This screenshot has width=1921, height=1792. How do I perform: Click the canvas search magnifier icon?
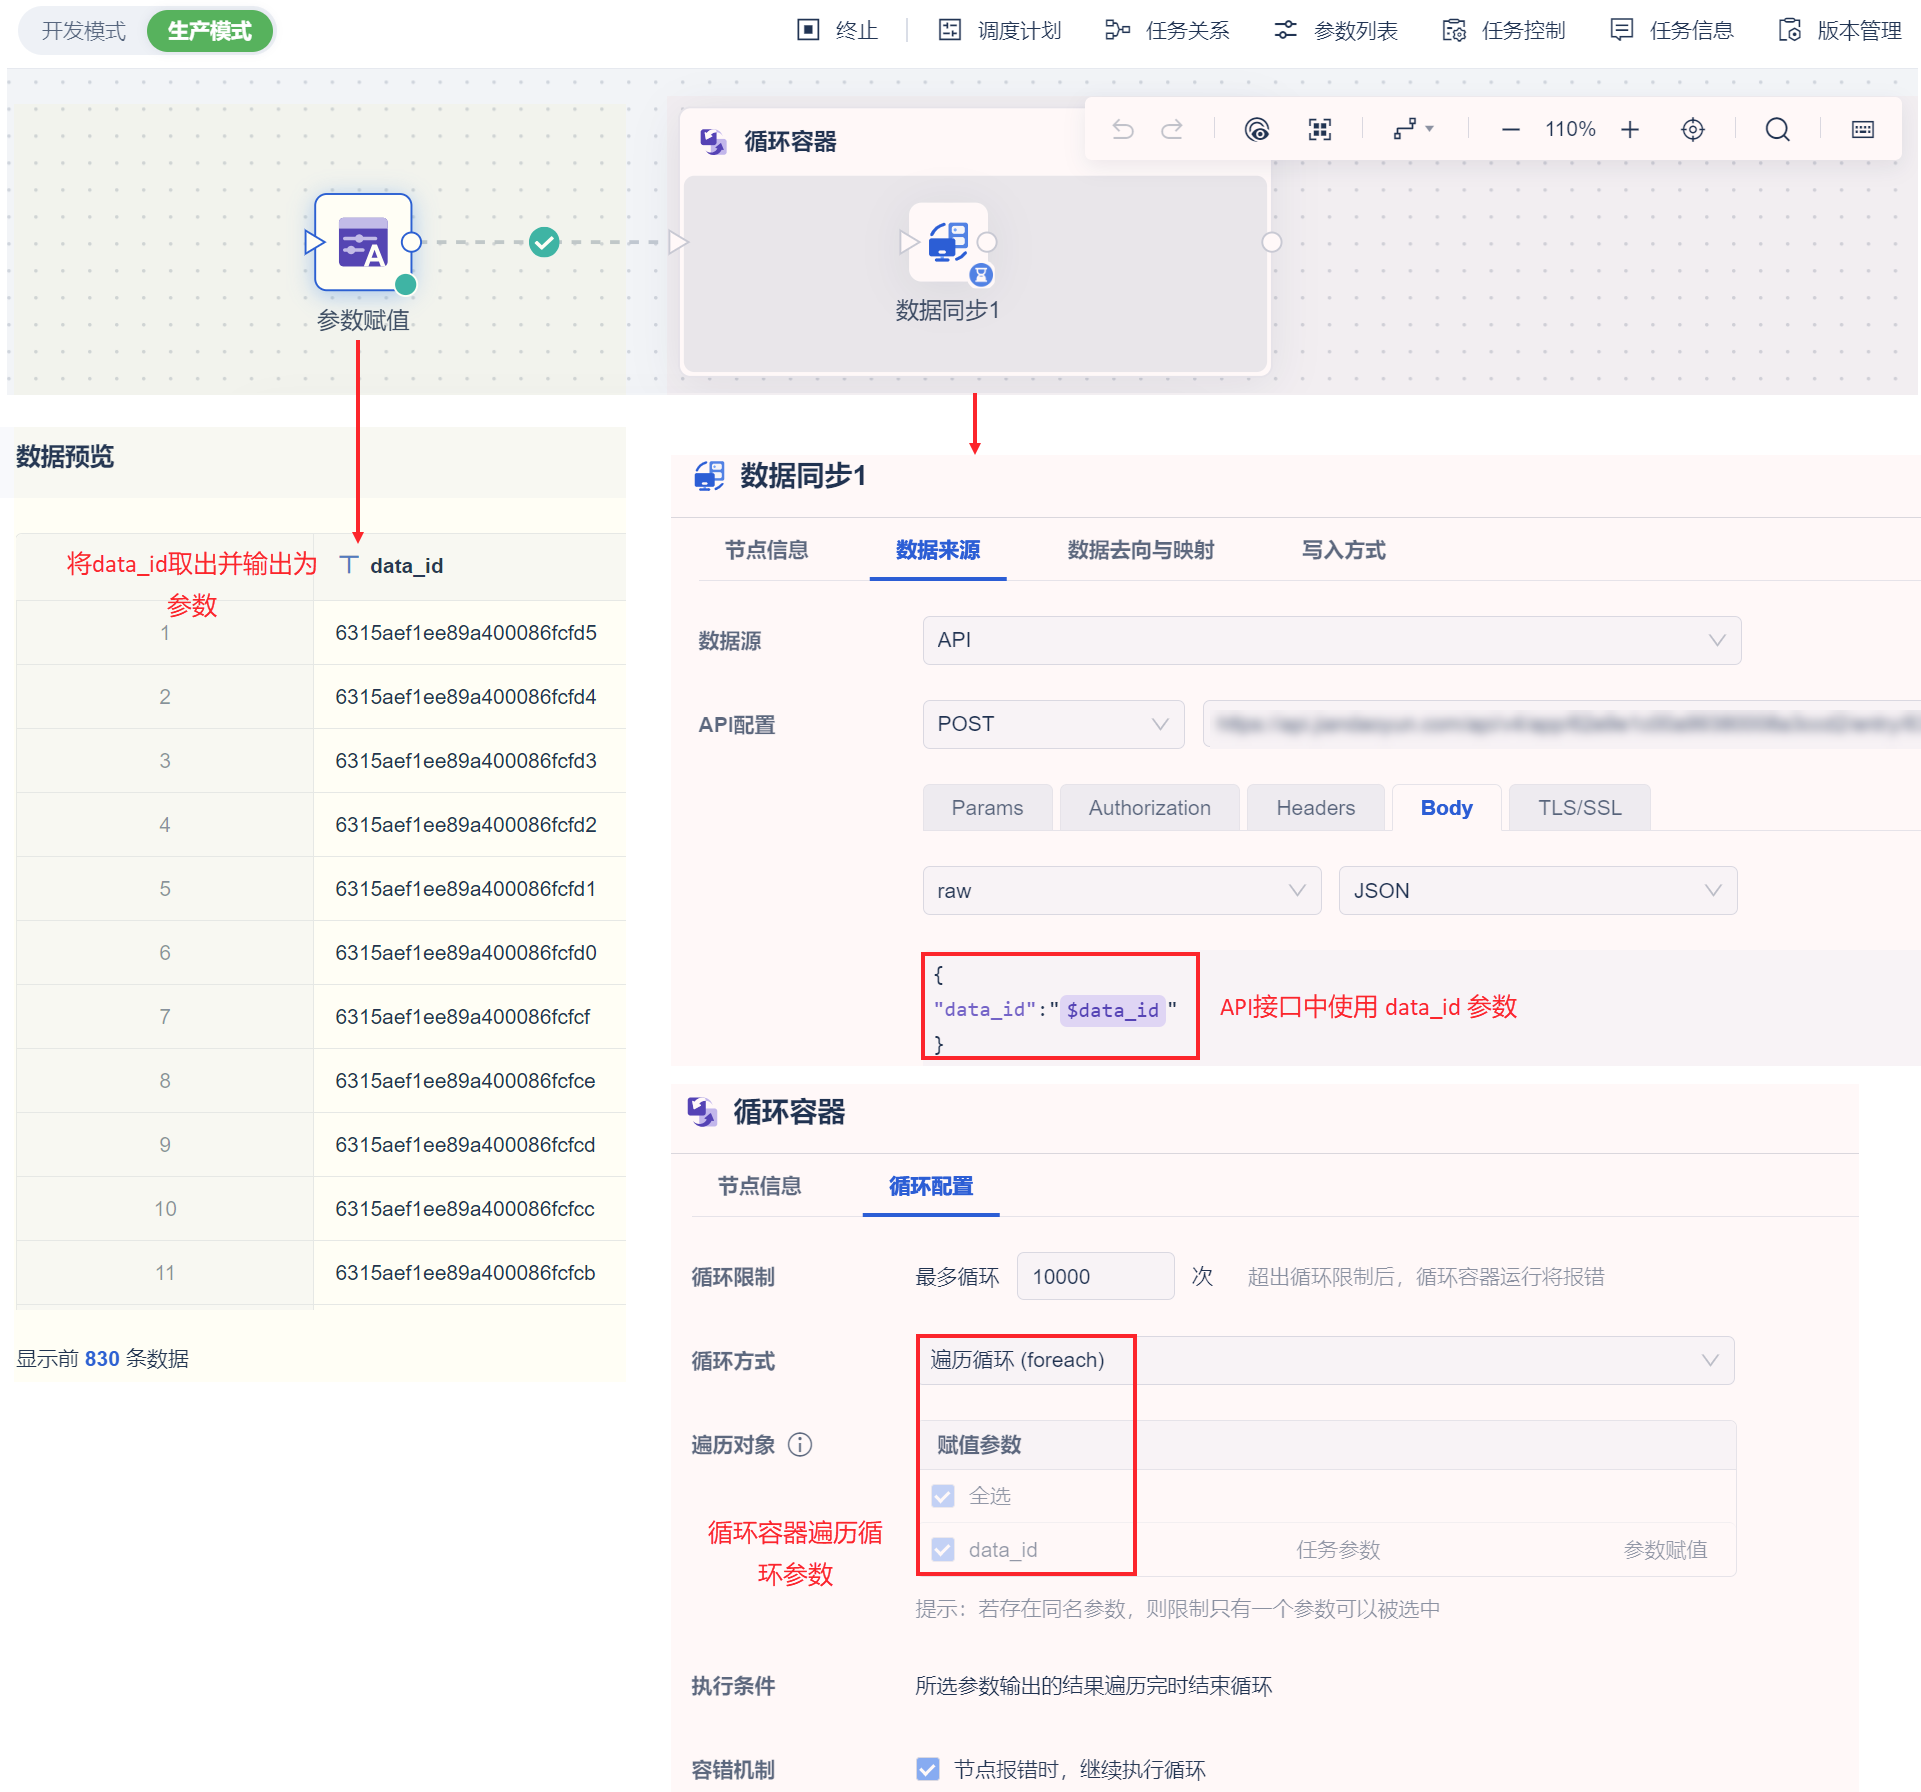point(1777,130)
